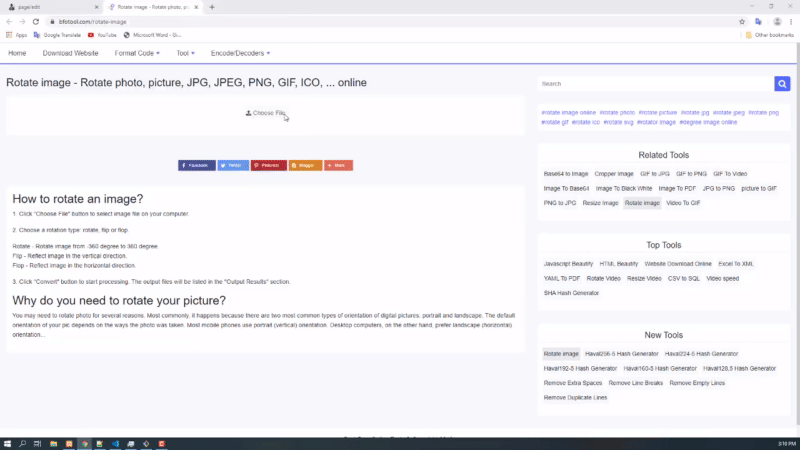Viewport: 800px width, 450px height.
Task: Share on Pinterest
Action: tap(268, 165)
